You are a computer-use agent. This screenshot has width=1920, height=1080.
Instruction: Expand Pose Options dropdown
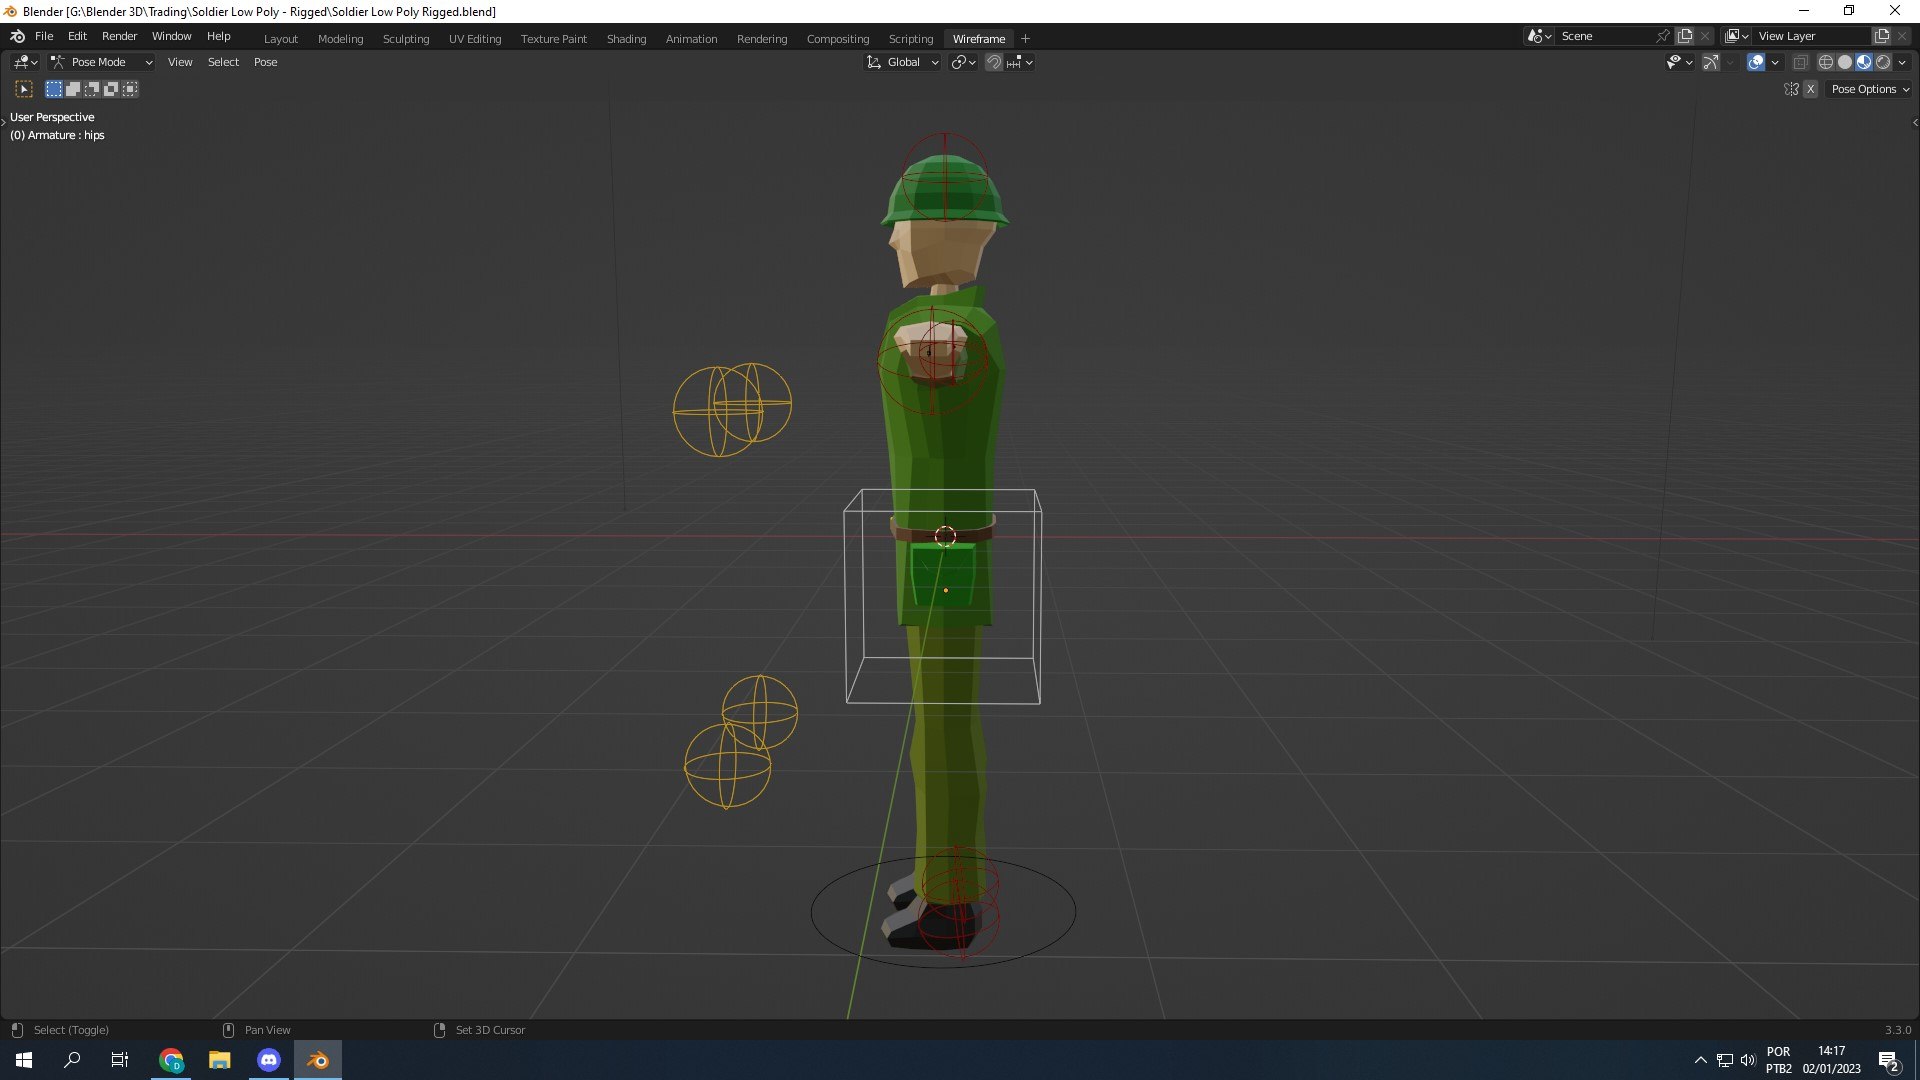[x=1870, y=89]
